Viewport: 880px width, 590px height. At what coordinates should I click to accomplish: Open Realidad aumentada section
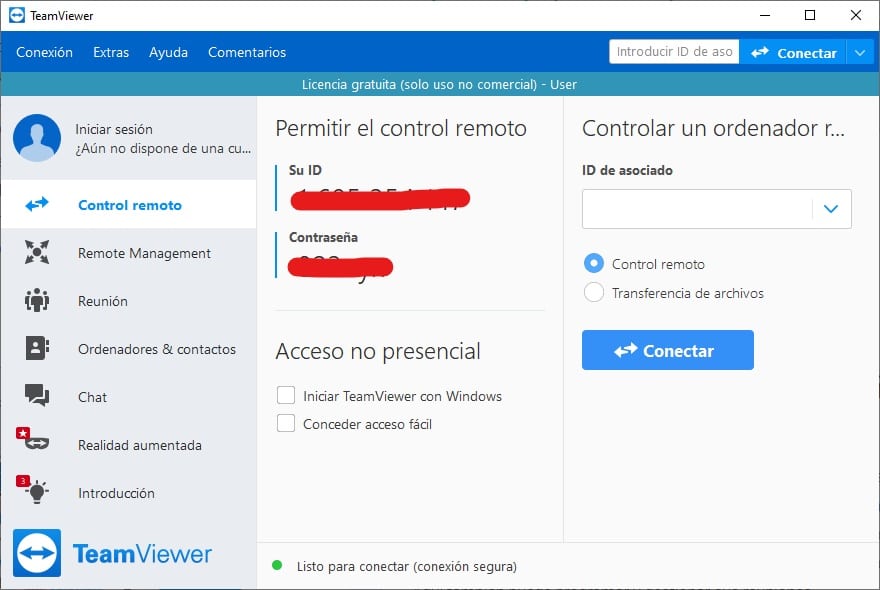pyautogui.click(x=129, y=445)
